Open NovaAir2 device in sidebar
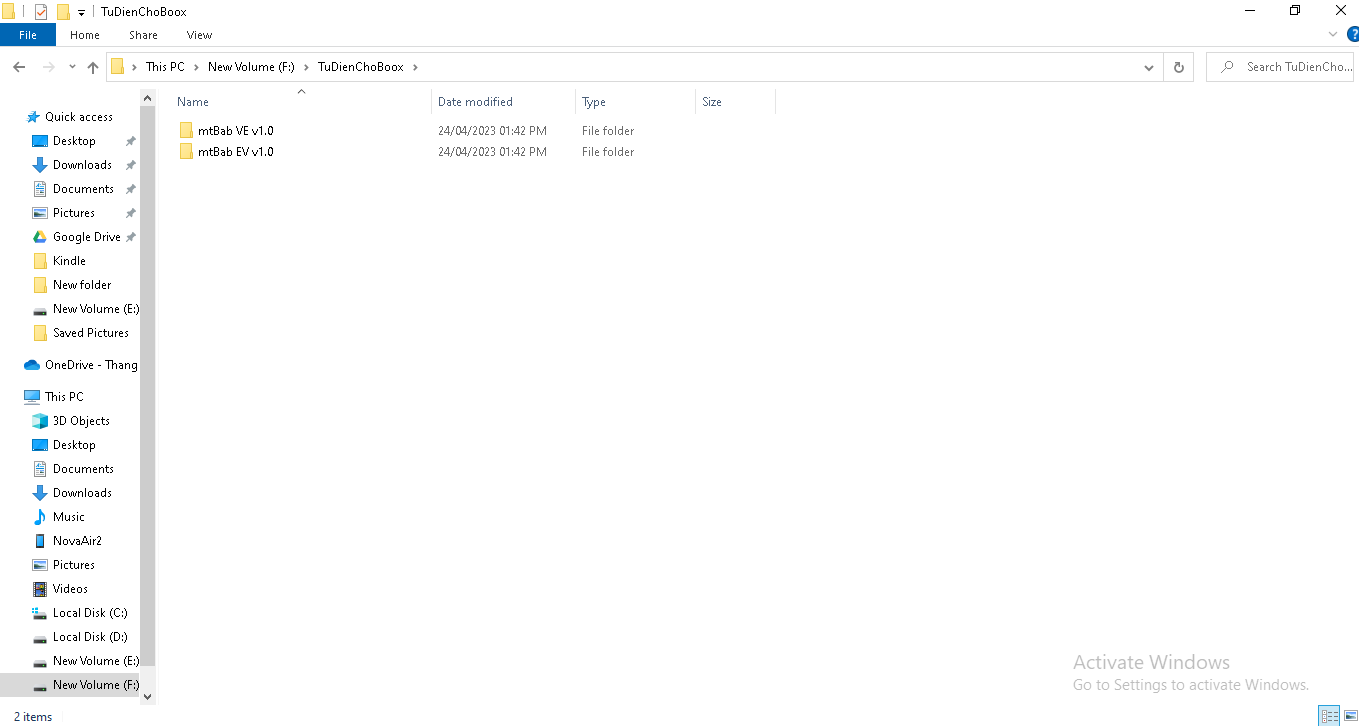 pos(77,541)
